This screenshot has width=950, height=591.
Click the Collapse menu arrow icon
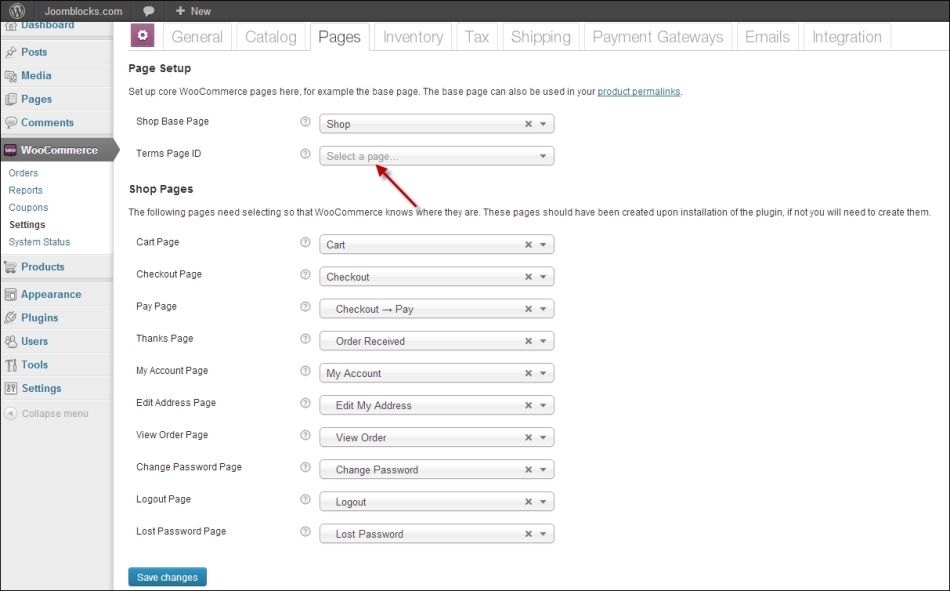[x=10, y=413]
